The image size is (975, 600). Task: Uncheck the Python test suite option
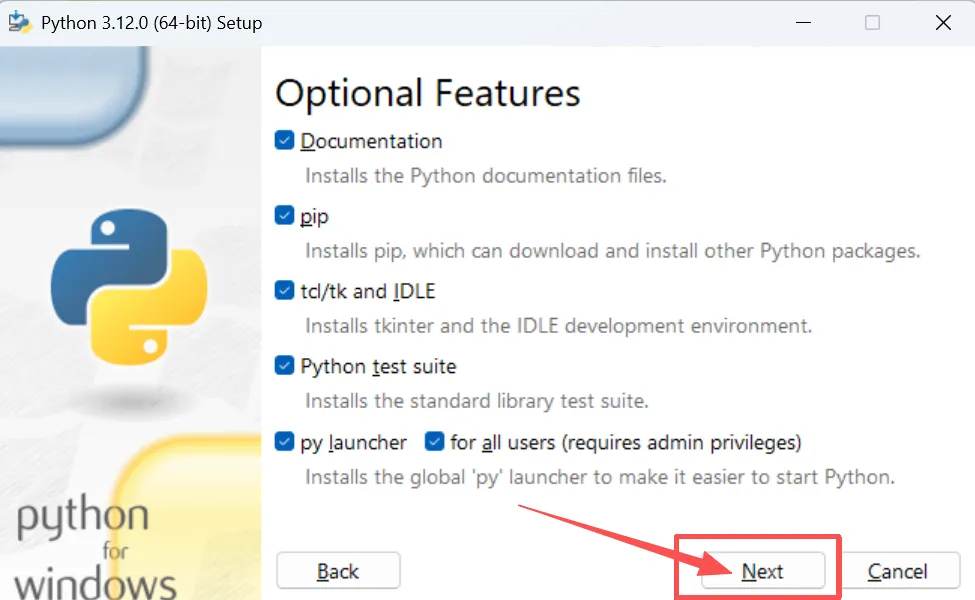coord(285,366)
